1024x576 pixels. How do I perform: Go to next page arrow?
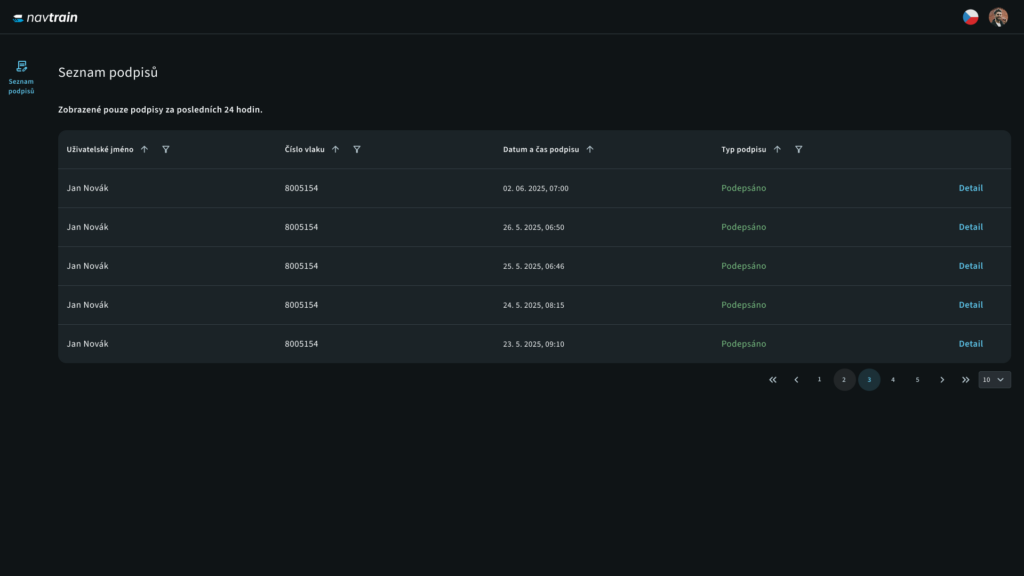click(942, 380)
